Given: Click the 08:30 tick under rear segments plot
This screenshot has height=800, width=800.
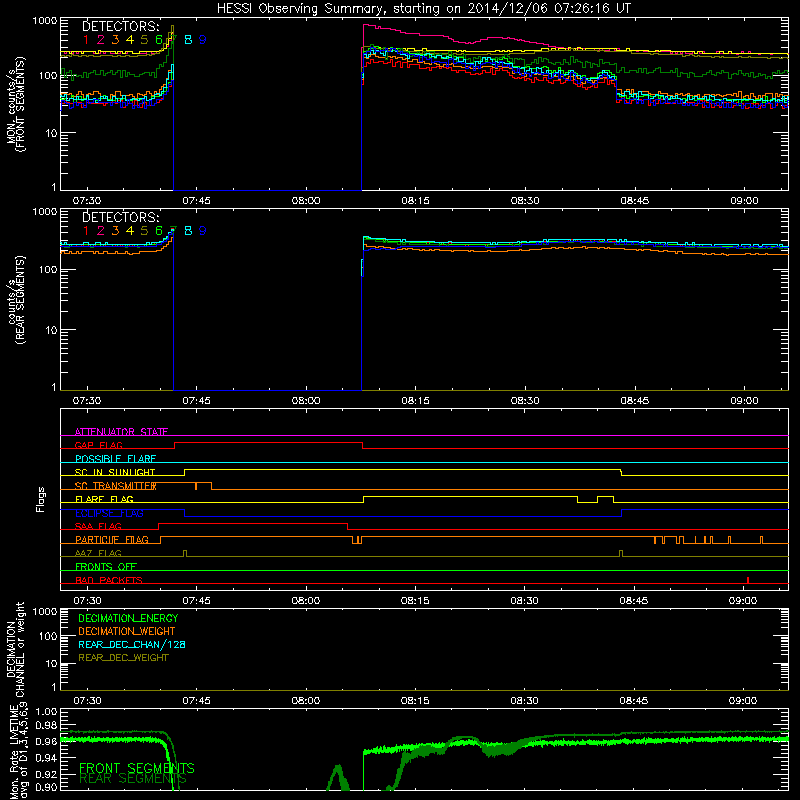Looking at the screenshot, I should [524, 401].
